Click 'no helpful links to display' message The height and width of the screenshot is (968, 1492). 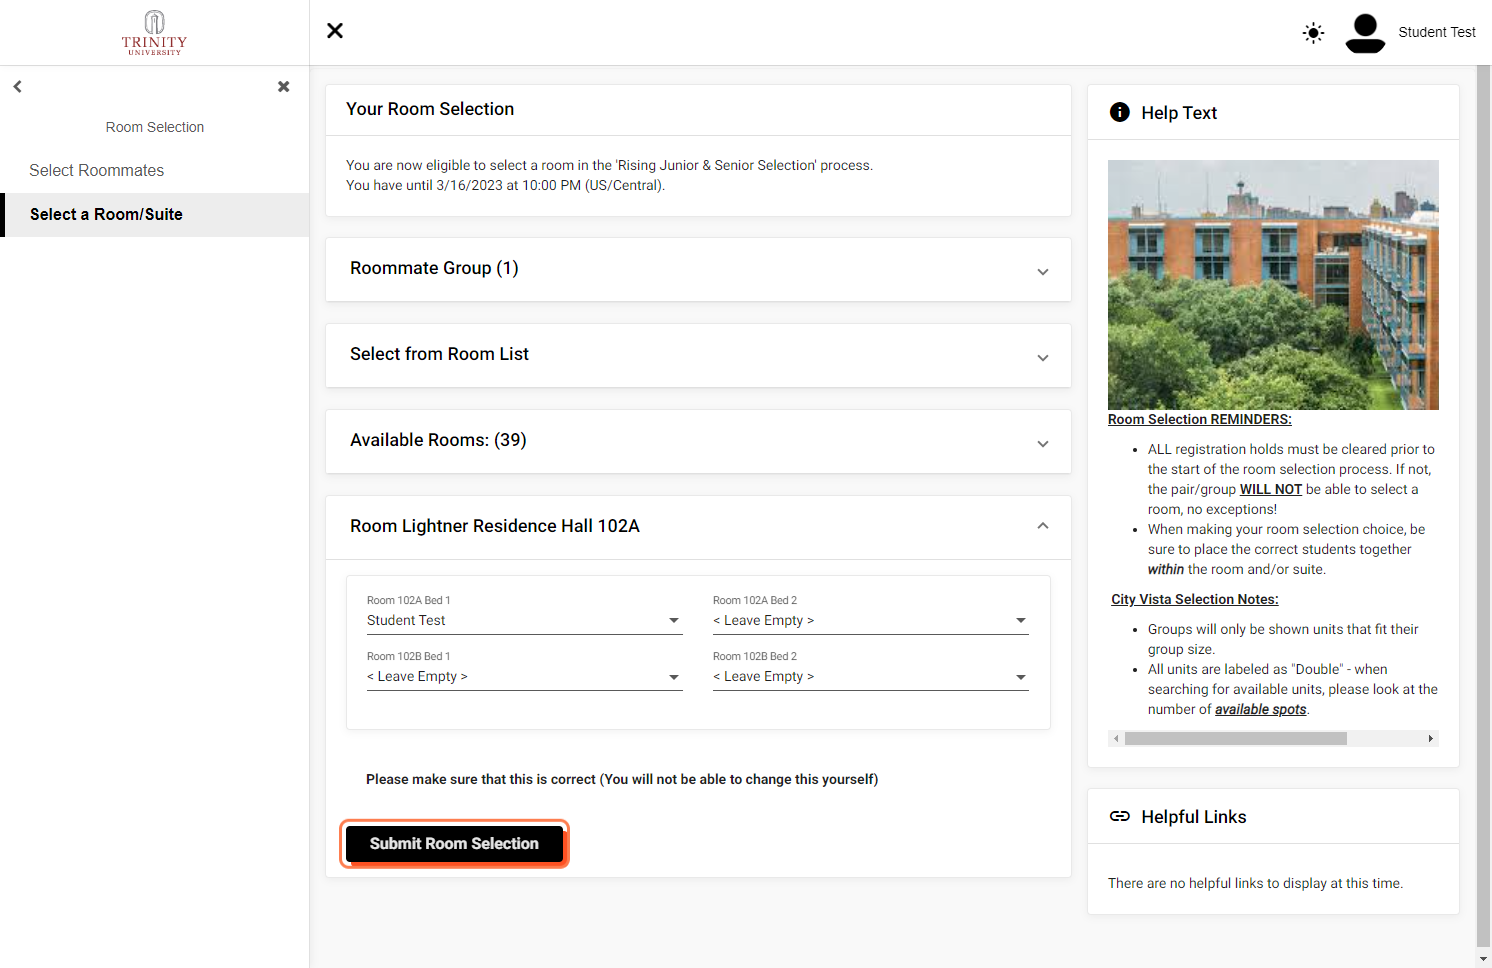pyautogui.click(x=1255, y=884)
